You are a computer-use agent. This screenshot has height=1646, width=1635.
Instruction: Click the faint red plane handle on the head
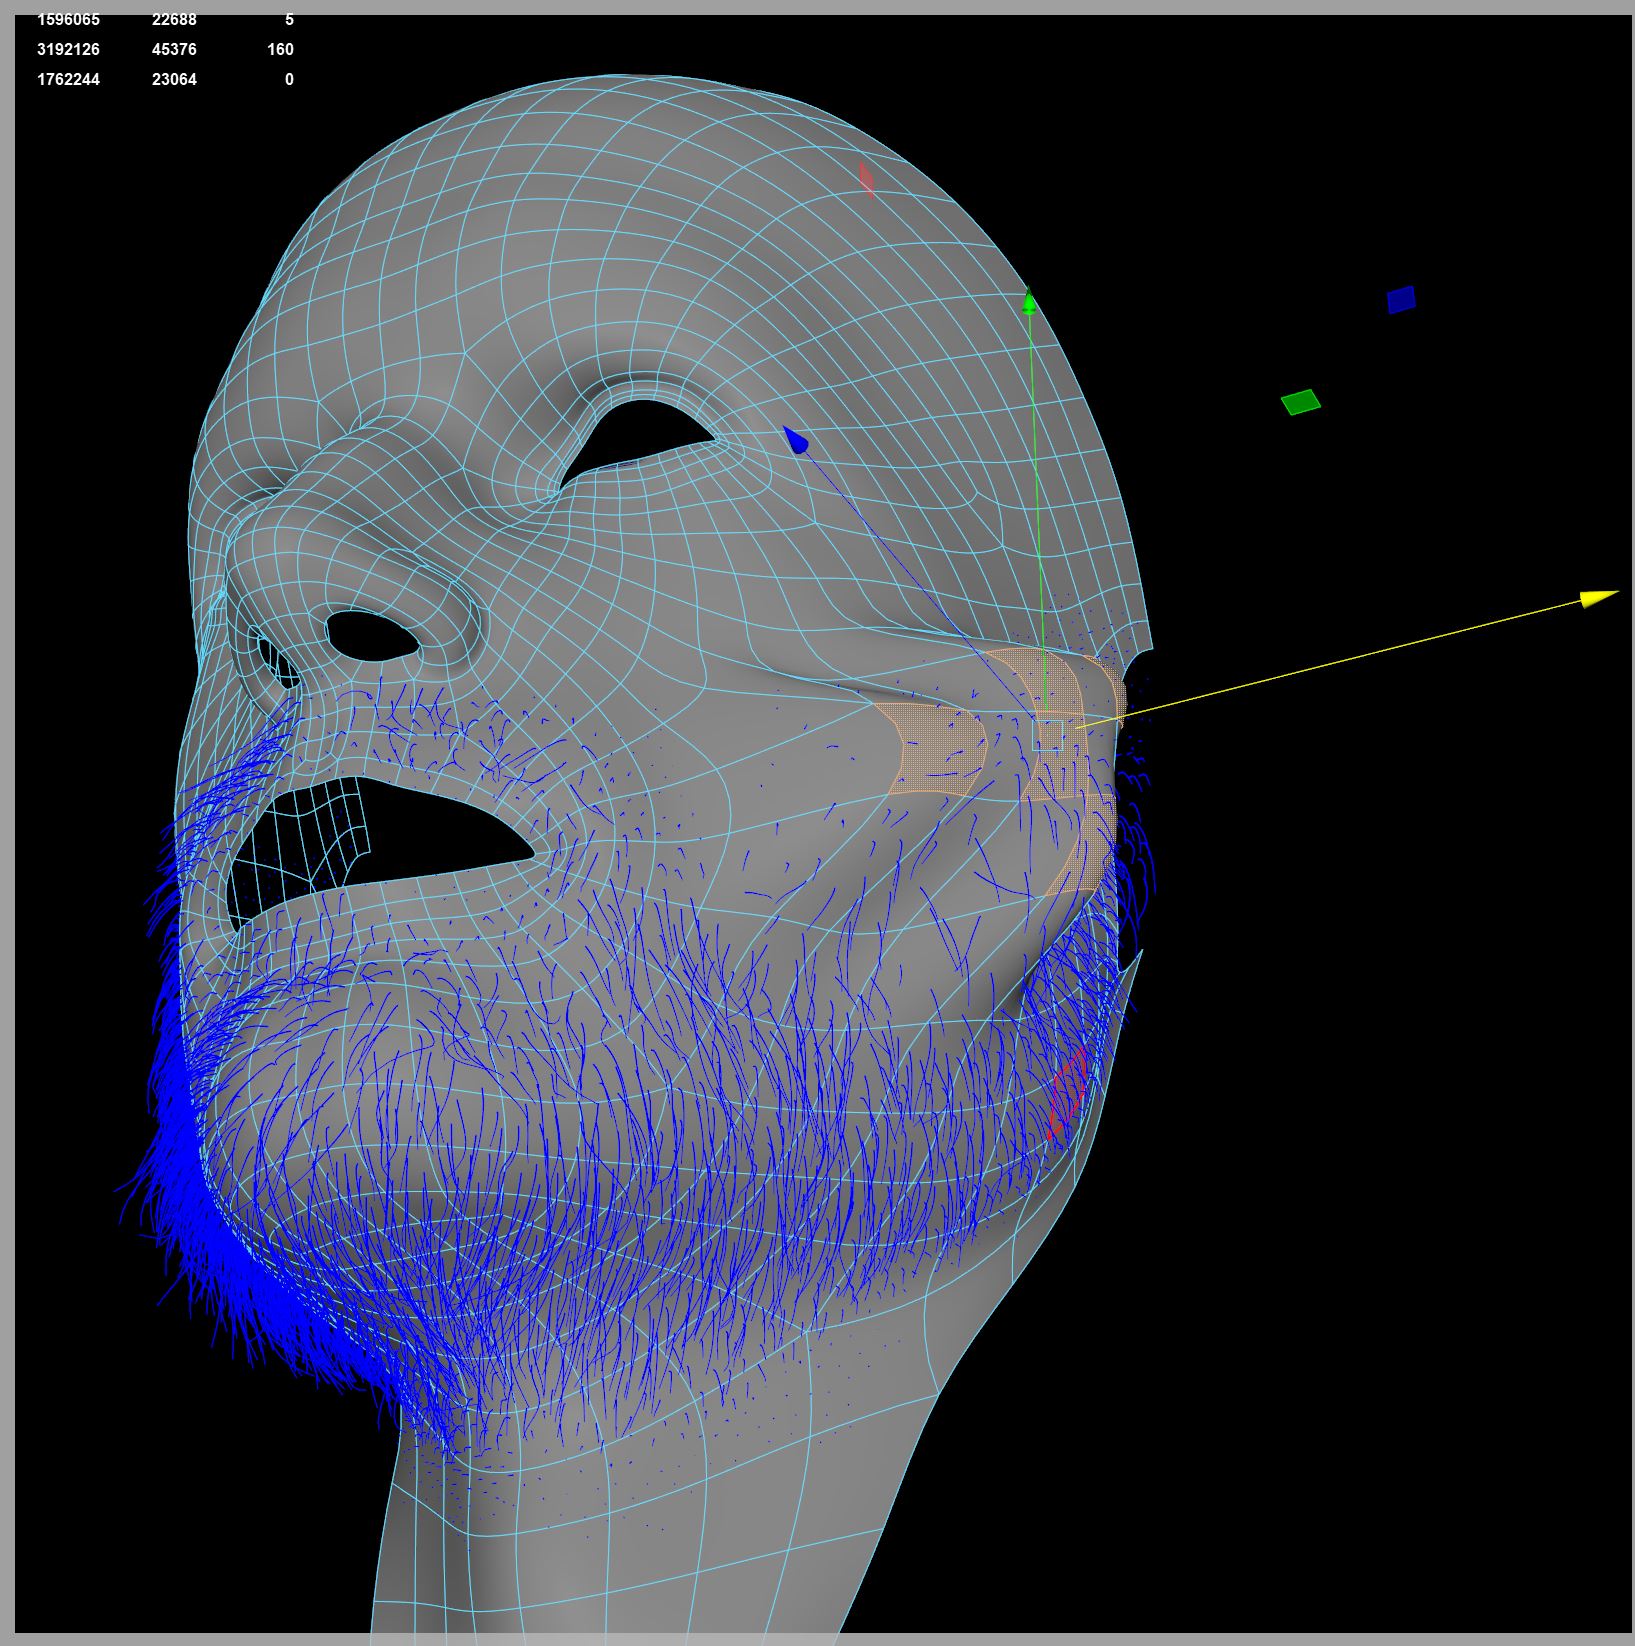tap(866, 179)
